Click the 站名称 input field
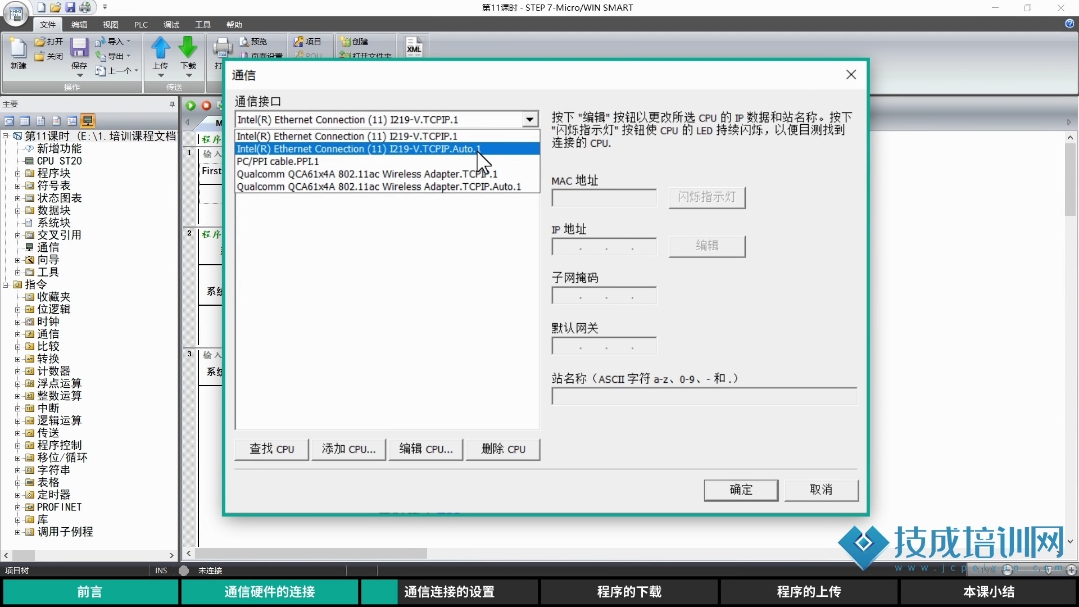 [704, 396]
